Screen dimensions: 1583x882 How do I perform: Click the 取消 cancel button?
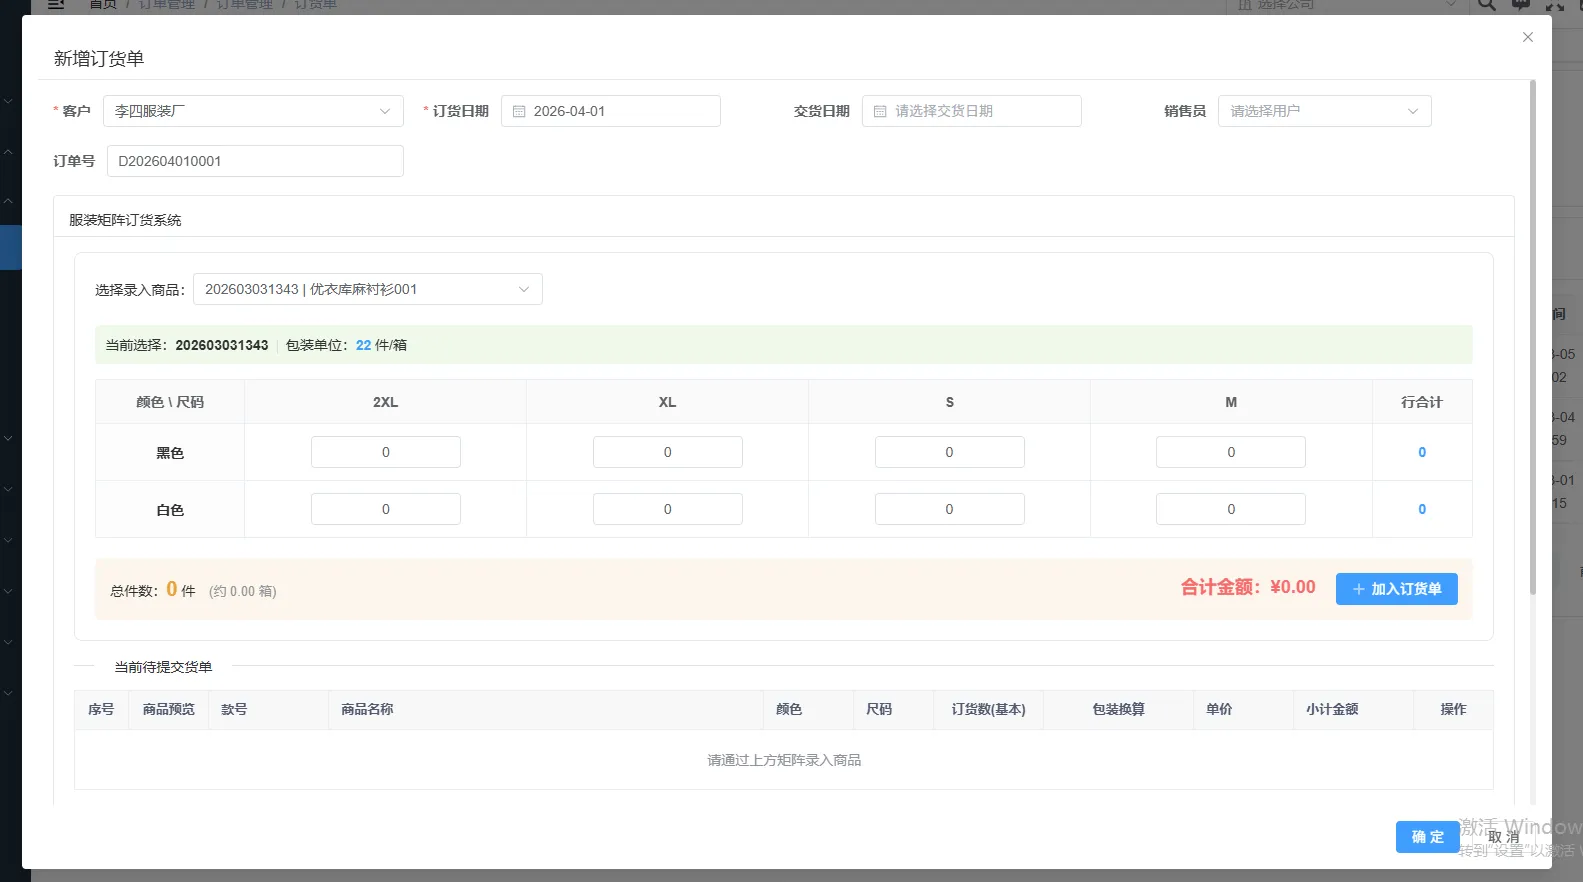coord(1503,837)
